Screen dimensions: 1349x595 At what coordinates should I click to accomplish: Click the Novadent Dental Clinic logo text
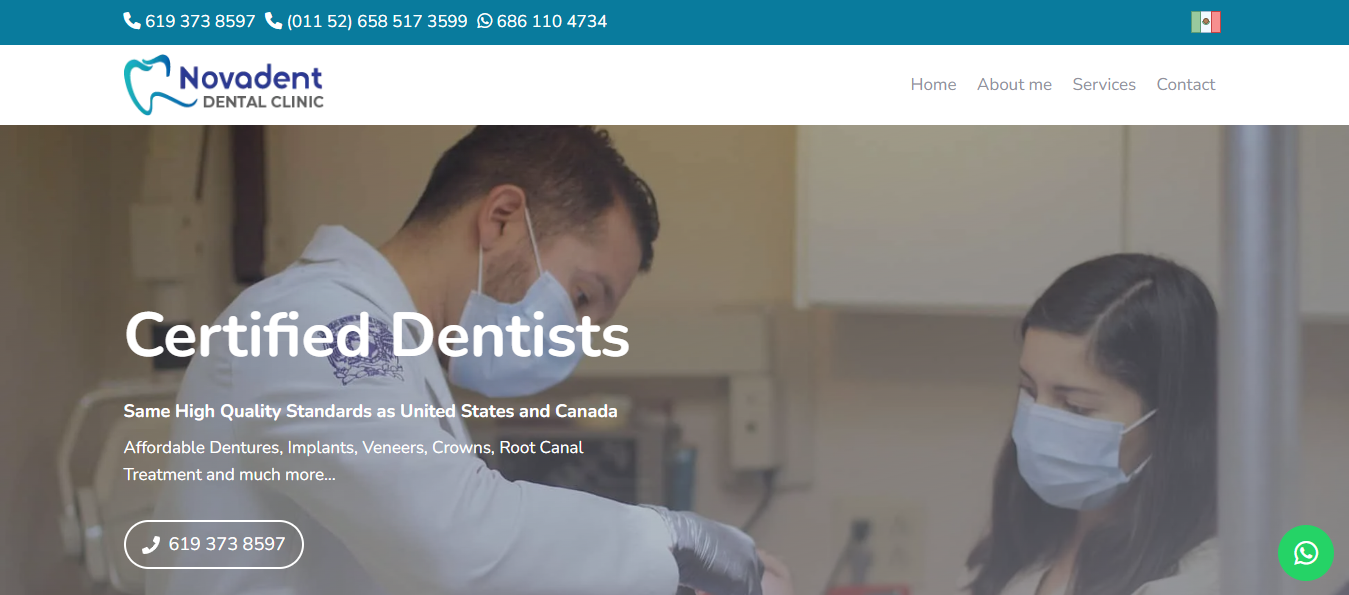251,86
